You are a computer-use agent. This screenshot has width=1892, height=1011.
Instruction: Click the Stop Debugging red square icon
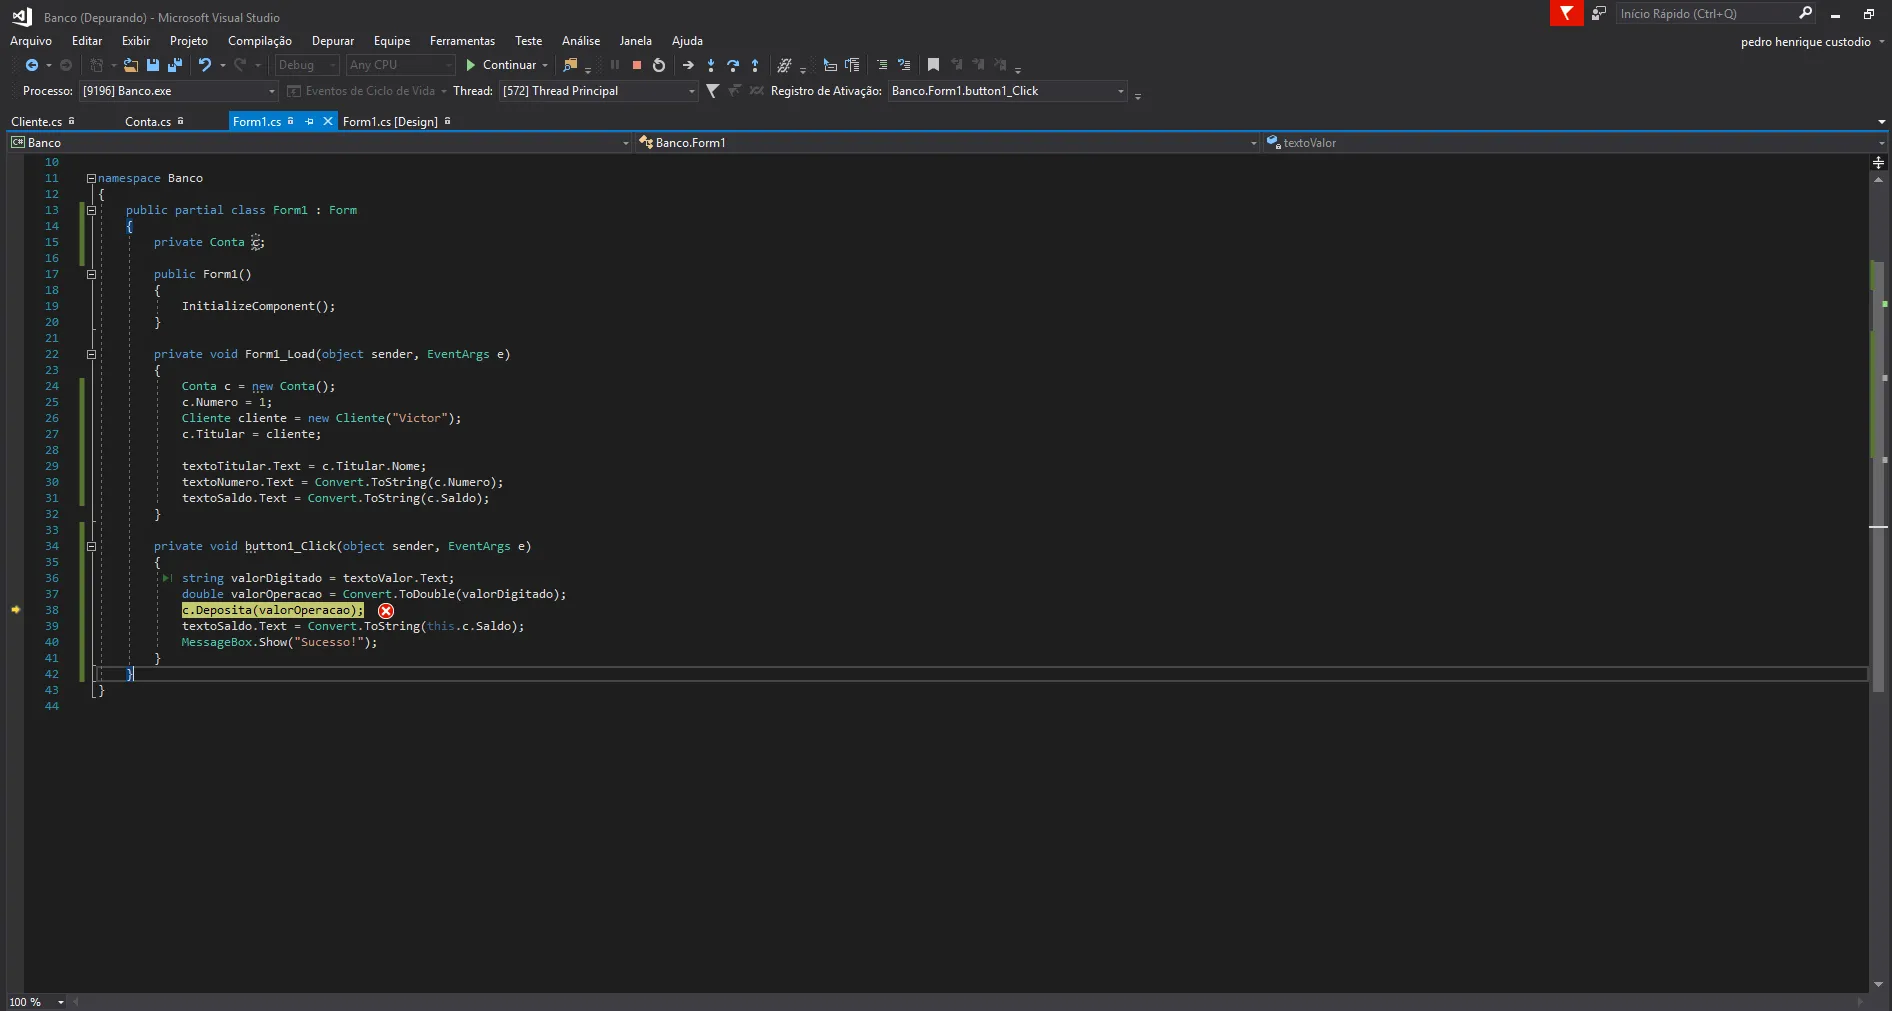637,65
